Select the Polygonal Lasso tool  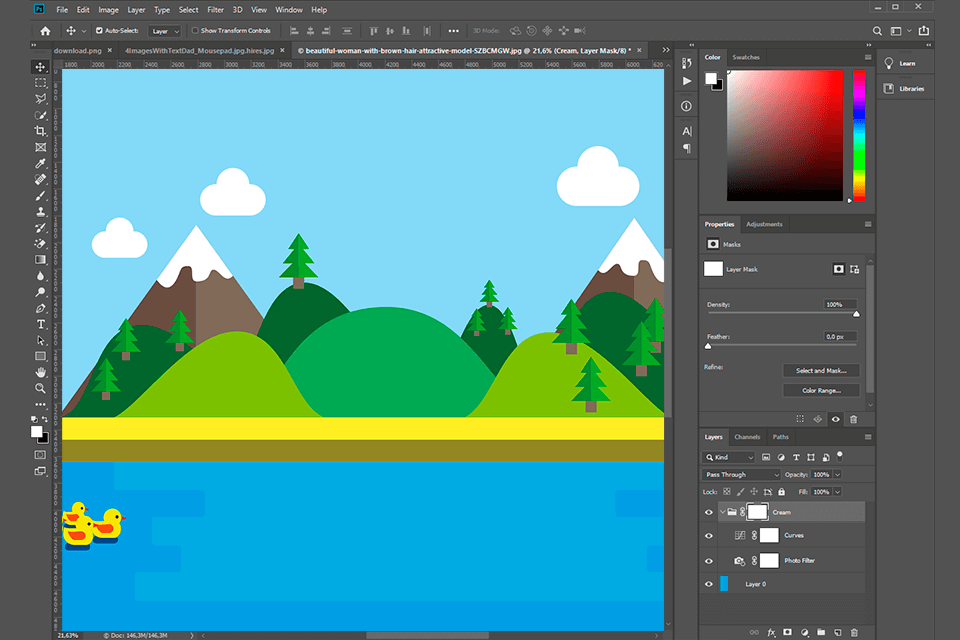(x=40, y=99)
